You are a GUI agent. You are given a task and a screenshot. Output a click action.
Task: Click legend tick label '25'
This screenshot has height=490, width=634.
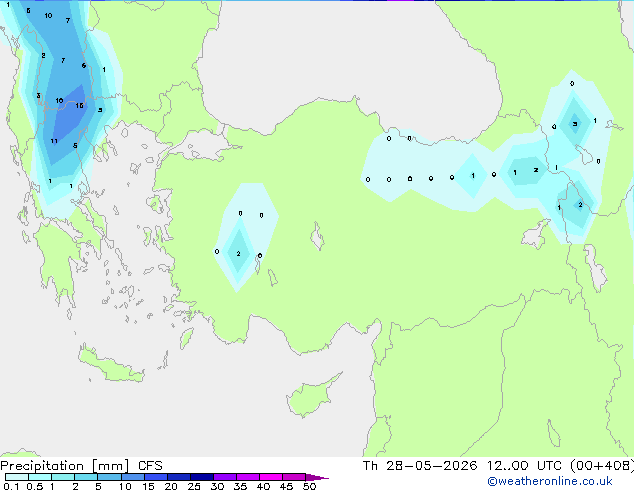click(194, 486)
